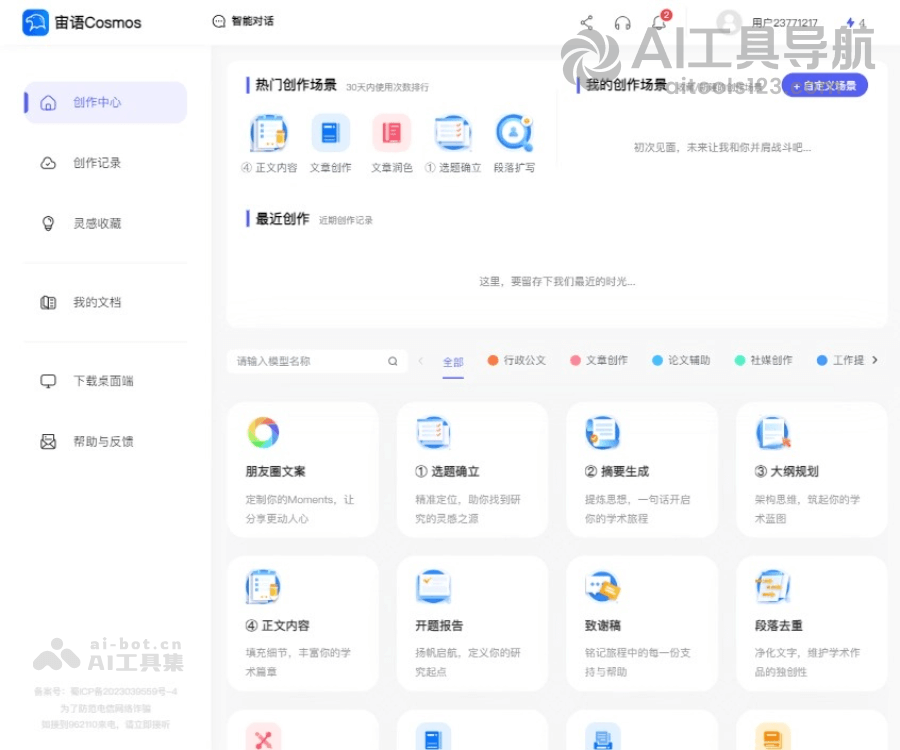This screenshot has height=750, width=900.
Task: Click the orange card icon in the bottom row
Action: point(773,738)
